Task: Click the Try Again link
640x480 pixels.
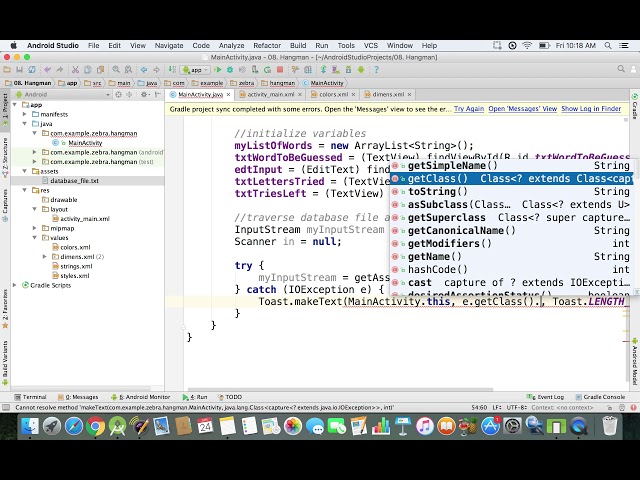Action: (x=469, y=109)
